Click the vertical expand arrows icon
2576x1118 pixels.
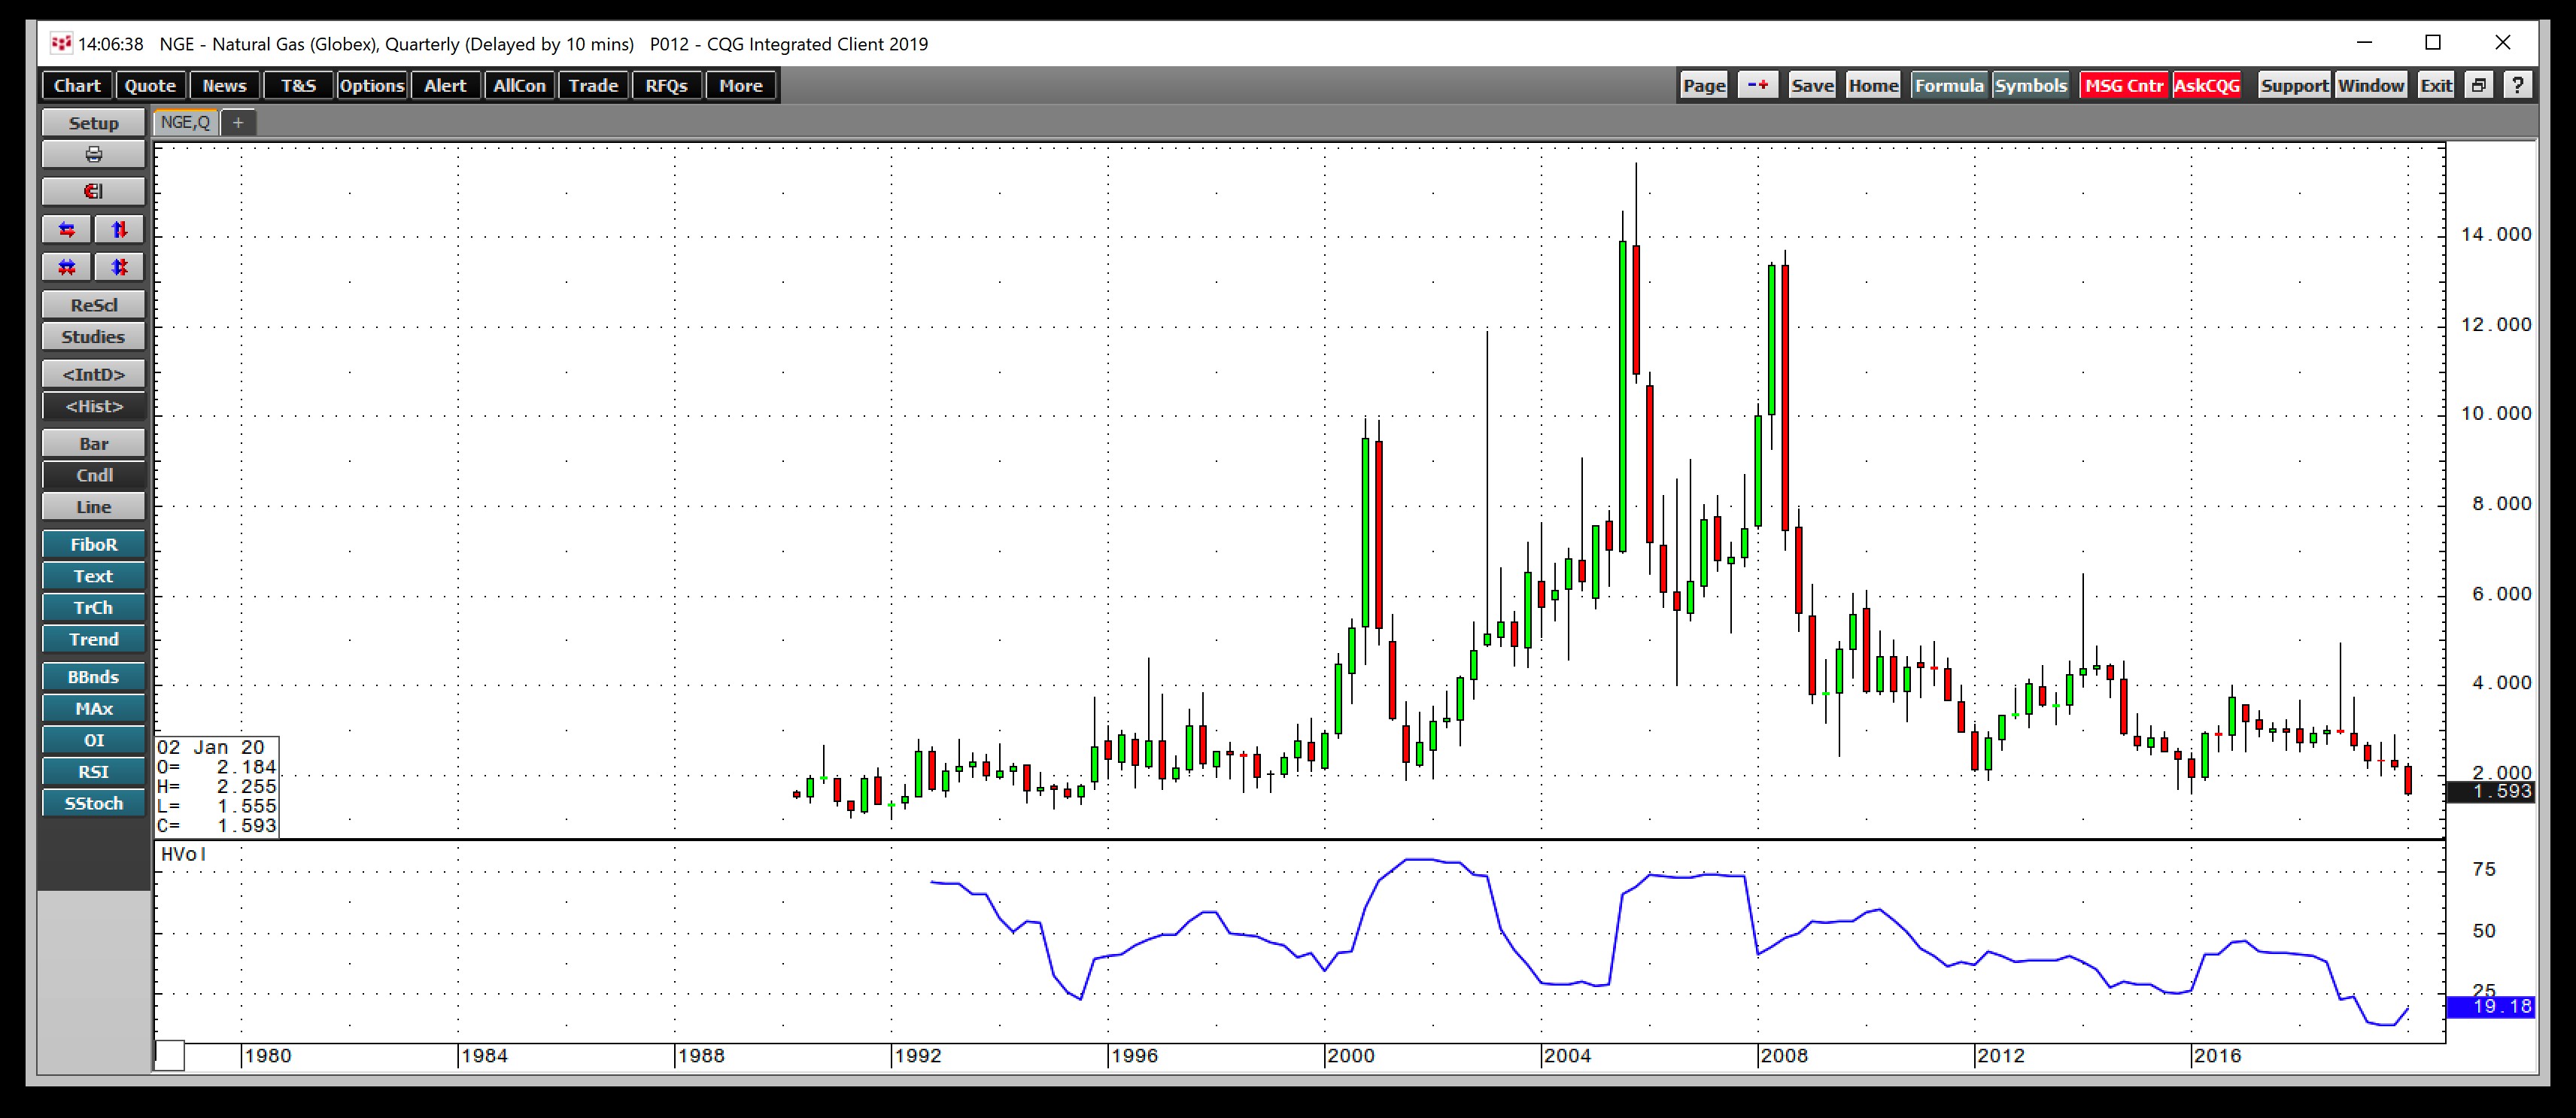pos(120,230)
